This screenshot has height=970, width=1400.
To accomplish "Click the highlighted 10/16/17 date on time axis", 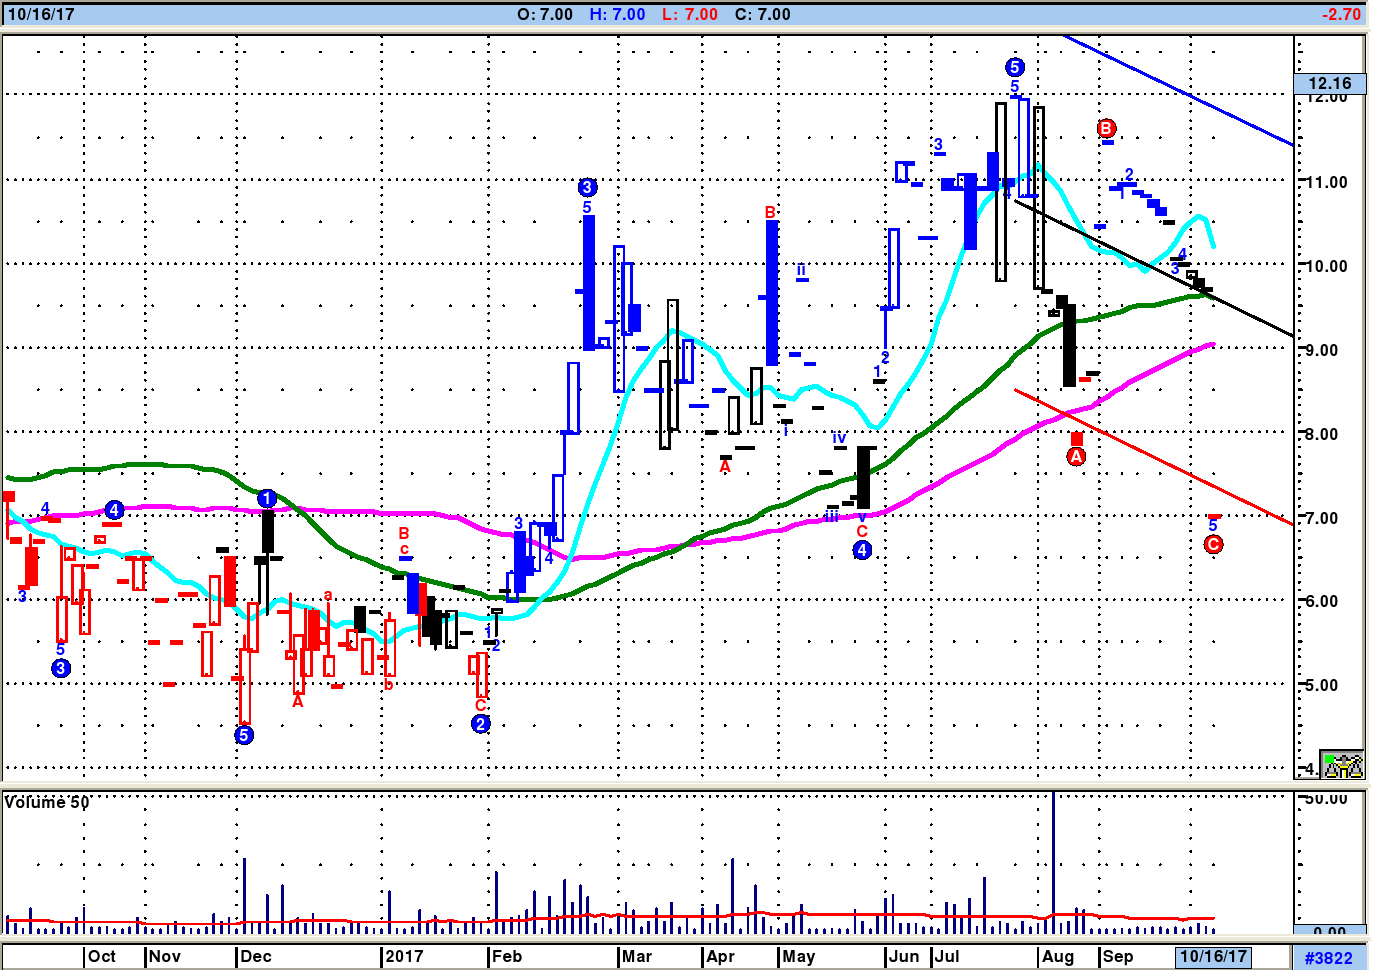I will (1213, 956).
